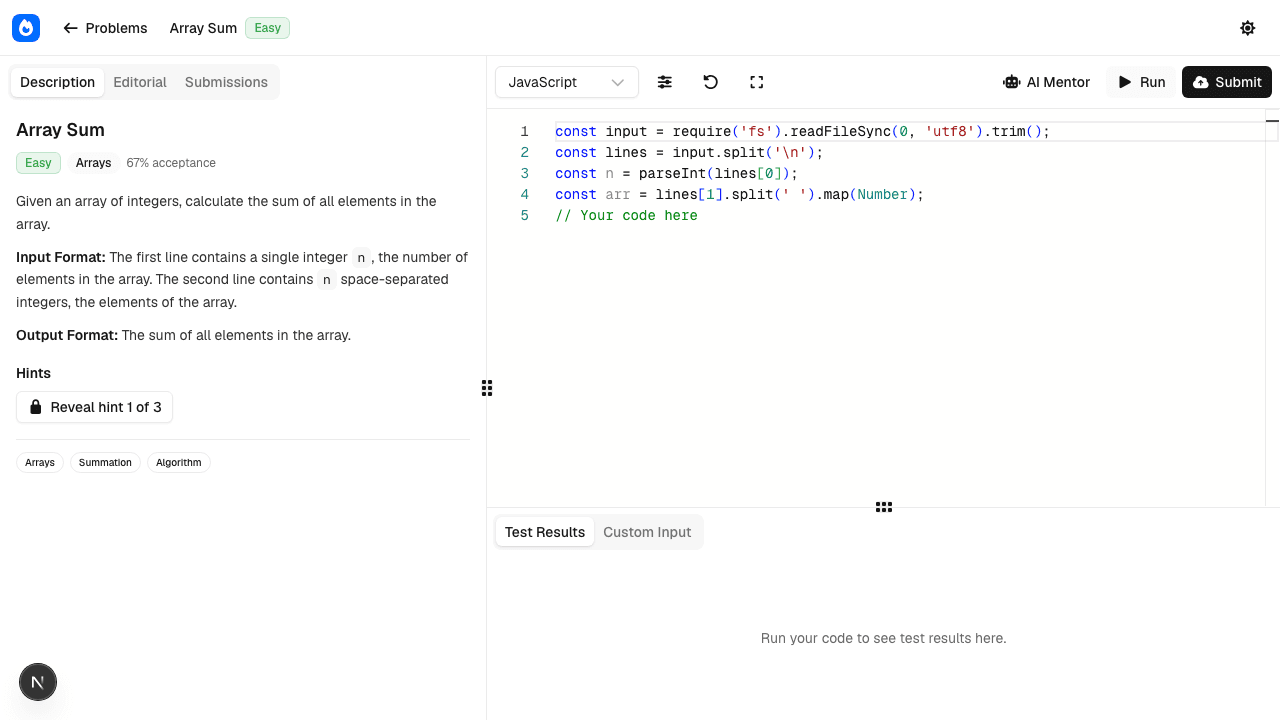The width and height of the screenshot is (1280, 720).
Task: Click line number 1 in the editor gutter
Action: coord(524,131)
